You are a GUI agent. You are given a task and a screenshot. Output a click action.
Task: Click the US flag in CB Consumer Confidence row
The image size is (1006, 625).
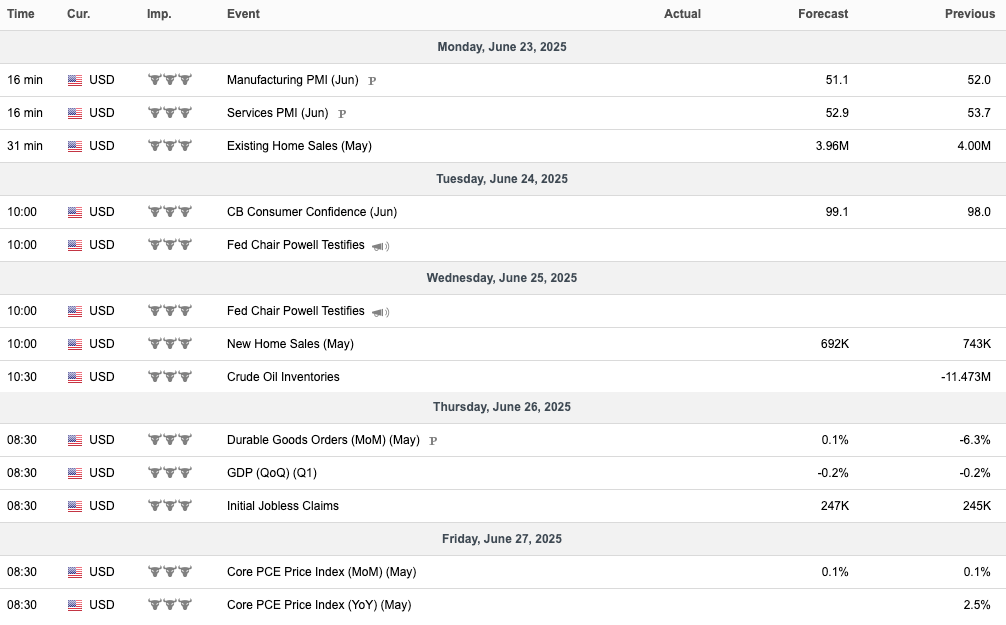click(75, 212)
